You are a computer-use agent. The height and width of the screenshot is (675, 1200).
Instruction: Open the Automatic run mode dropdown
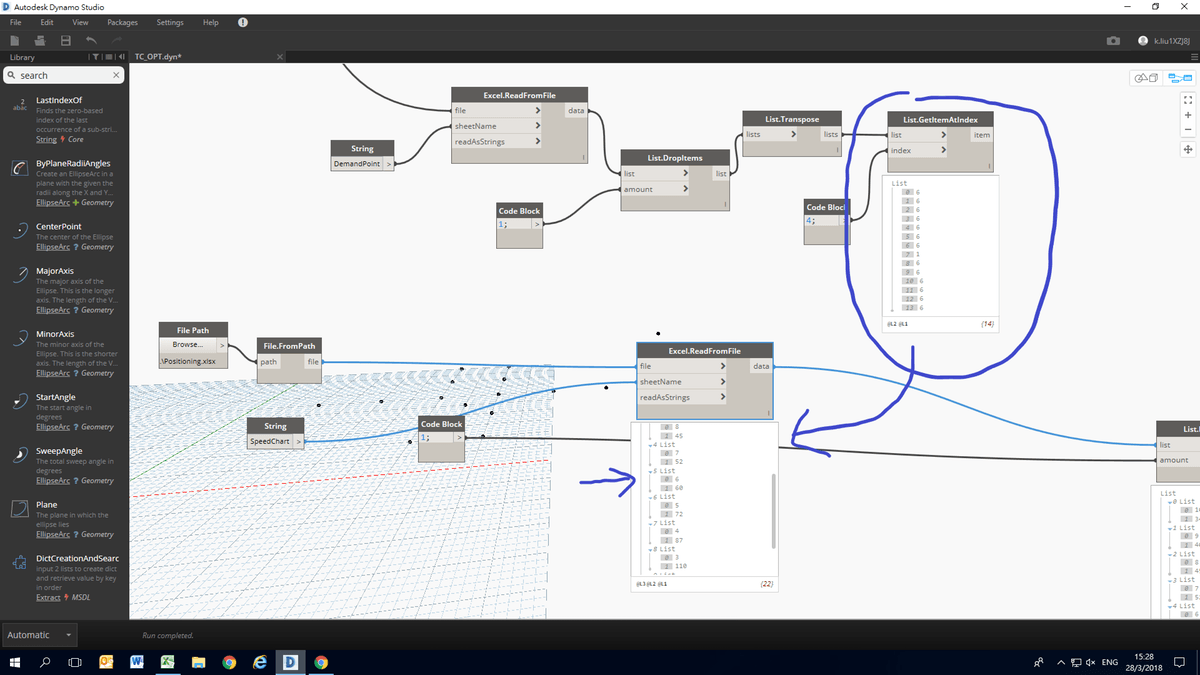[40, 634]
